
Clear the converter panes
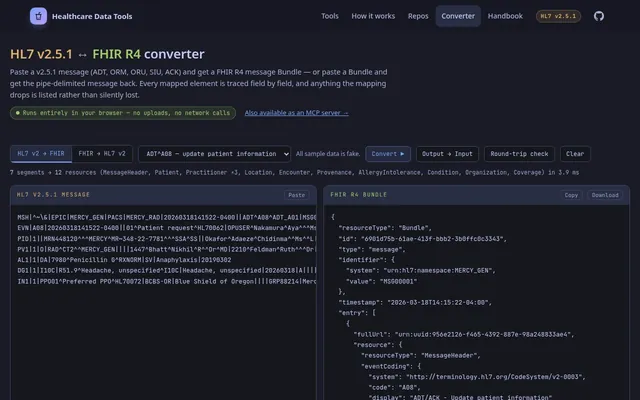(575, 154)
